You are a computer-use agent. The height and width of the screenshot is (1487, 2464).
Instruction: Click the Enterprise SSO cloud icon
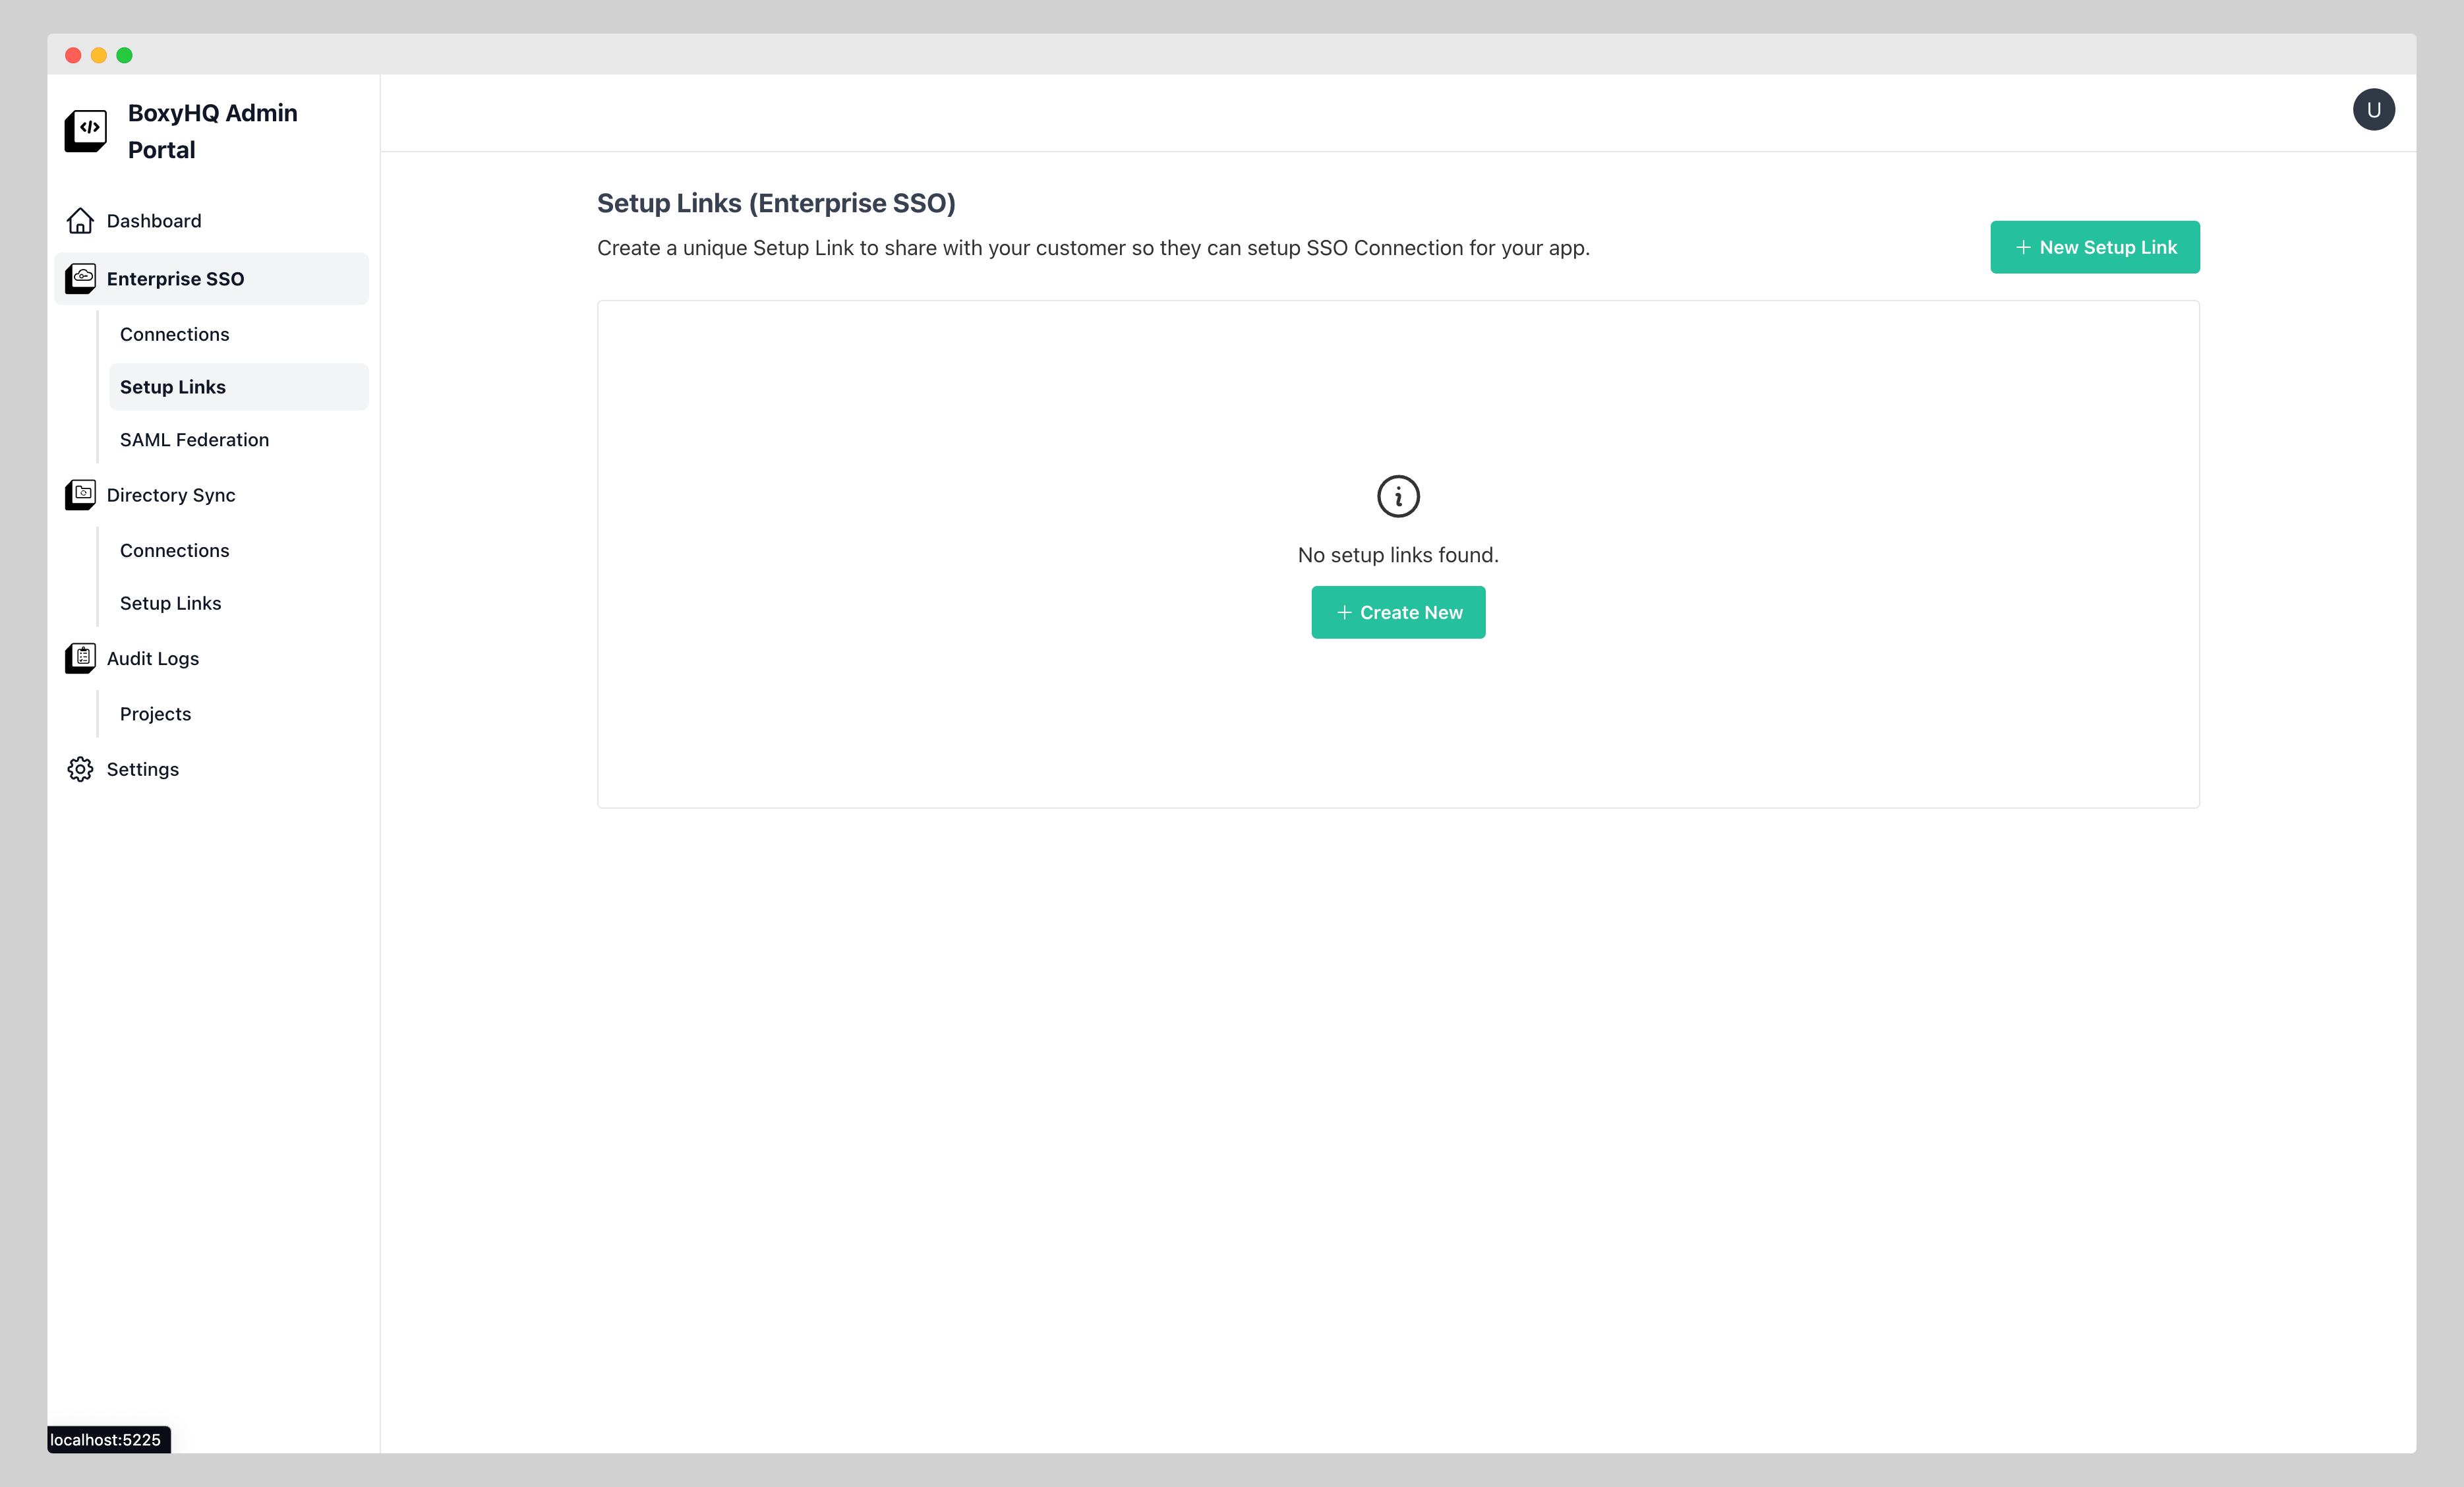click(x=80, y=278)
